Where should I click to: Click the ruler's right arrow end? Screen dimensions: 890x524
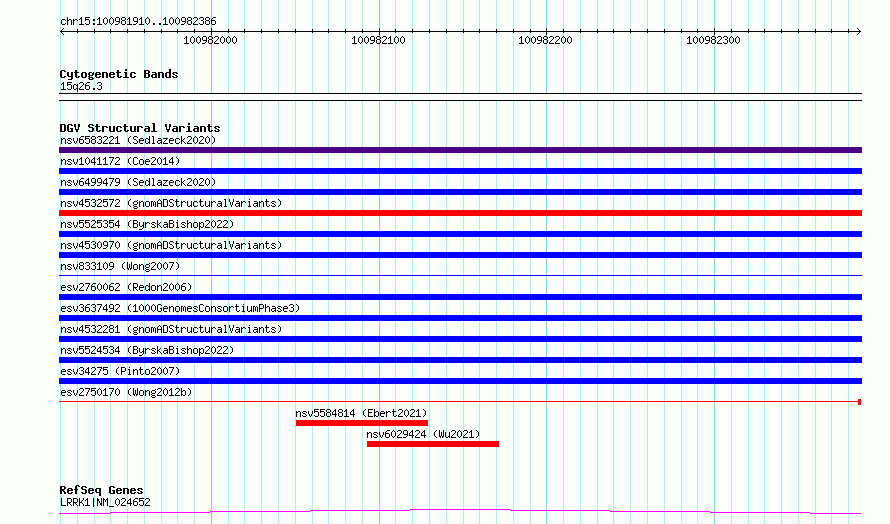pos(859,31)
